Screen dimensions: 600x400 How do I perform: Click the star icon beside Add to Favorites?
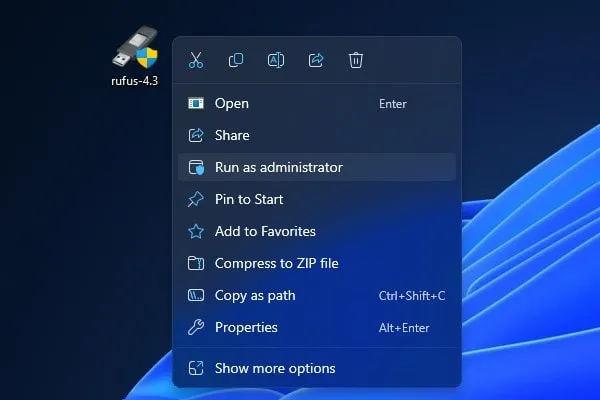[196, 231]
